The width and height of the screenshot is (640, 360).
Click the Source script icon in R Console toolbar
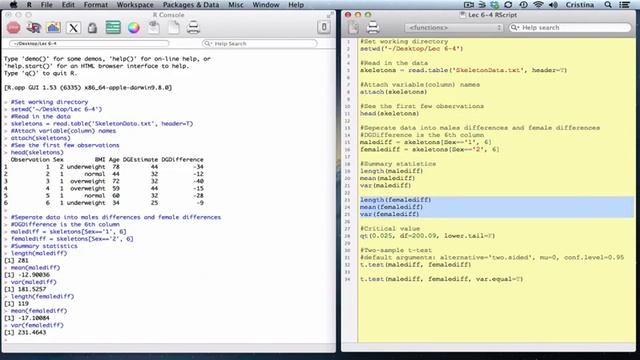click(33, 28)
